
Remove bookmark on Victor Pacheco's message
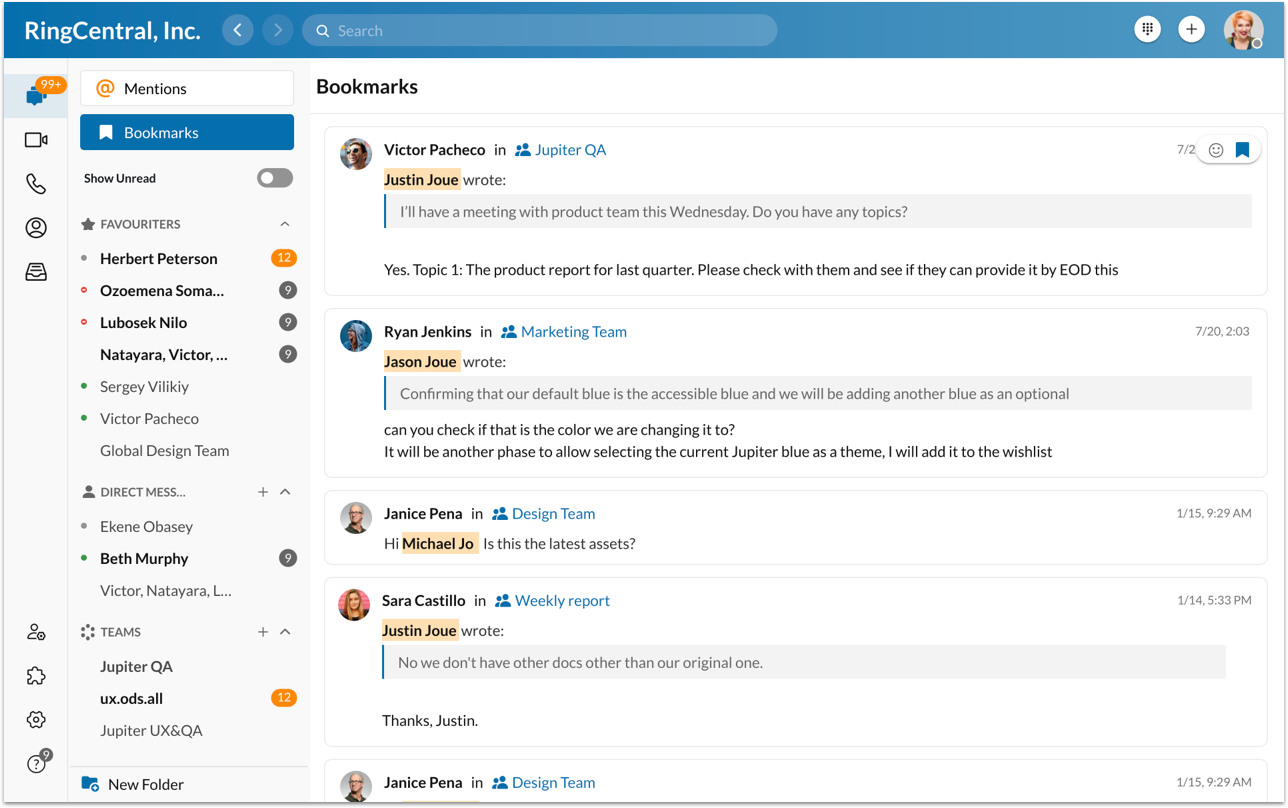coord(1242,150)
